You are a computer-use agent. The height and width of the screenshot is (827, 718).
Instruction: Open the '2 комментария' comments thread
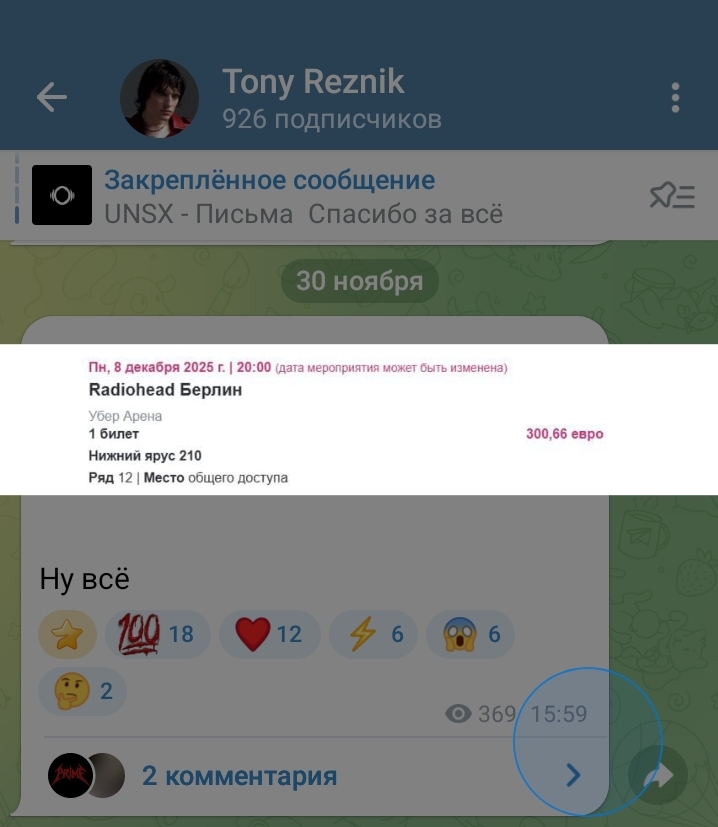(x=240, y=776)
